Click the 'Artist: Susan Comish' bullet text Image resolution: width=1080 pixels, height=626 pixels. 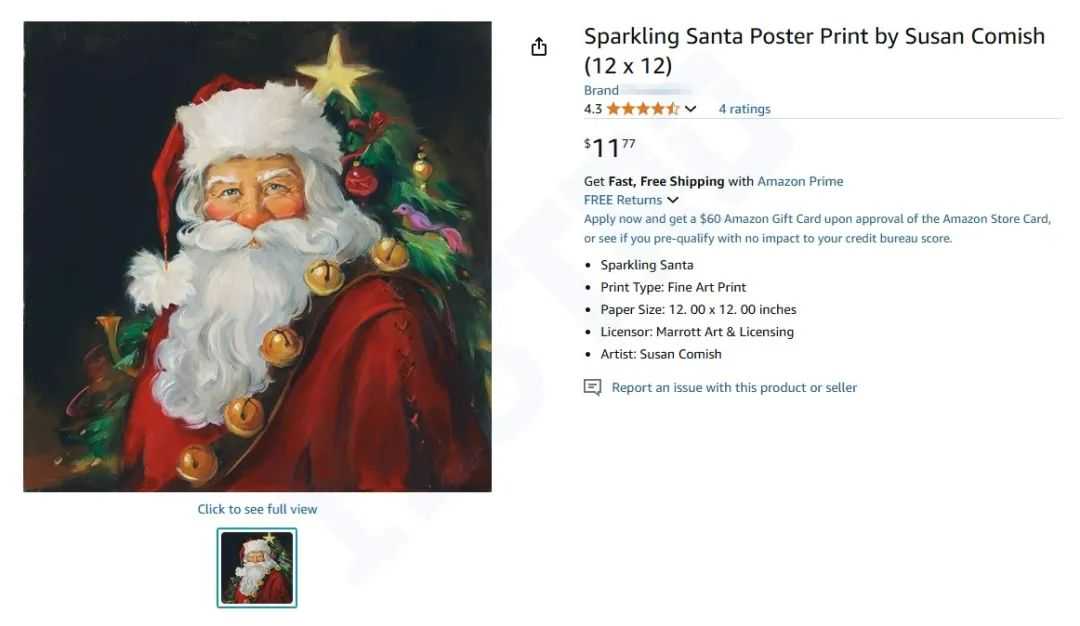[x=660, y=354]
